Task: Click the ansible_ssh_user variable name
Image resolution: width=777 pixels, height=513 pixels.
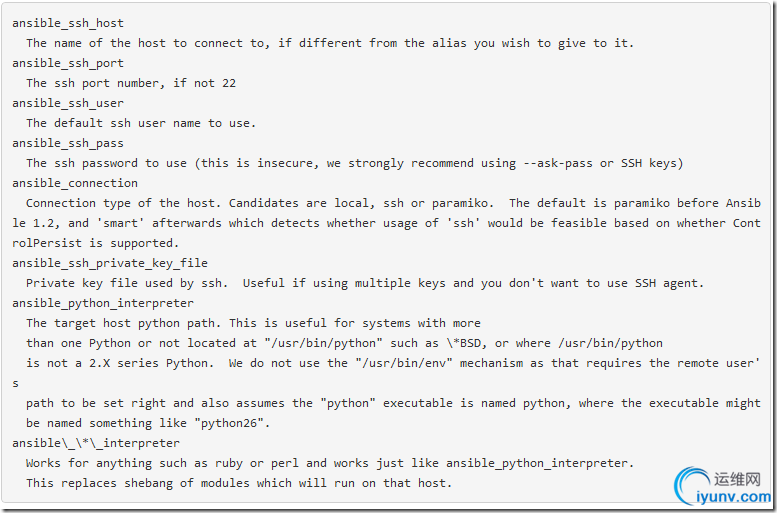Action: click(68, 103)
